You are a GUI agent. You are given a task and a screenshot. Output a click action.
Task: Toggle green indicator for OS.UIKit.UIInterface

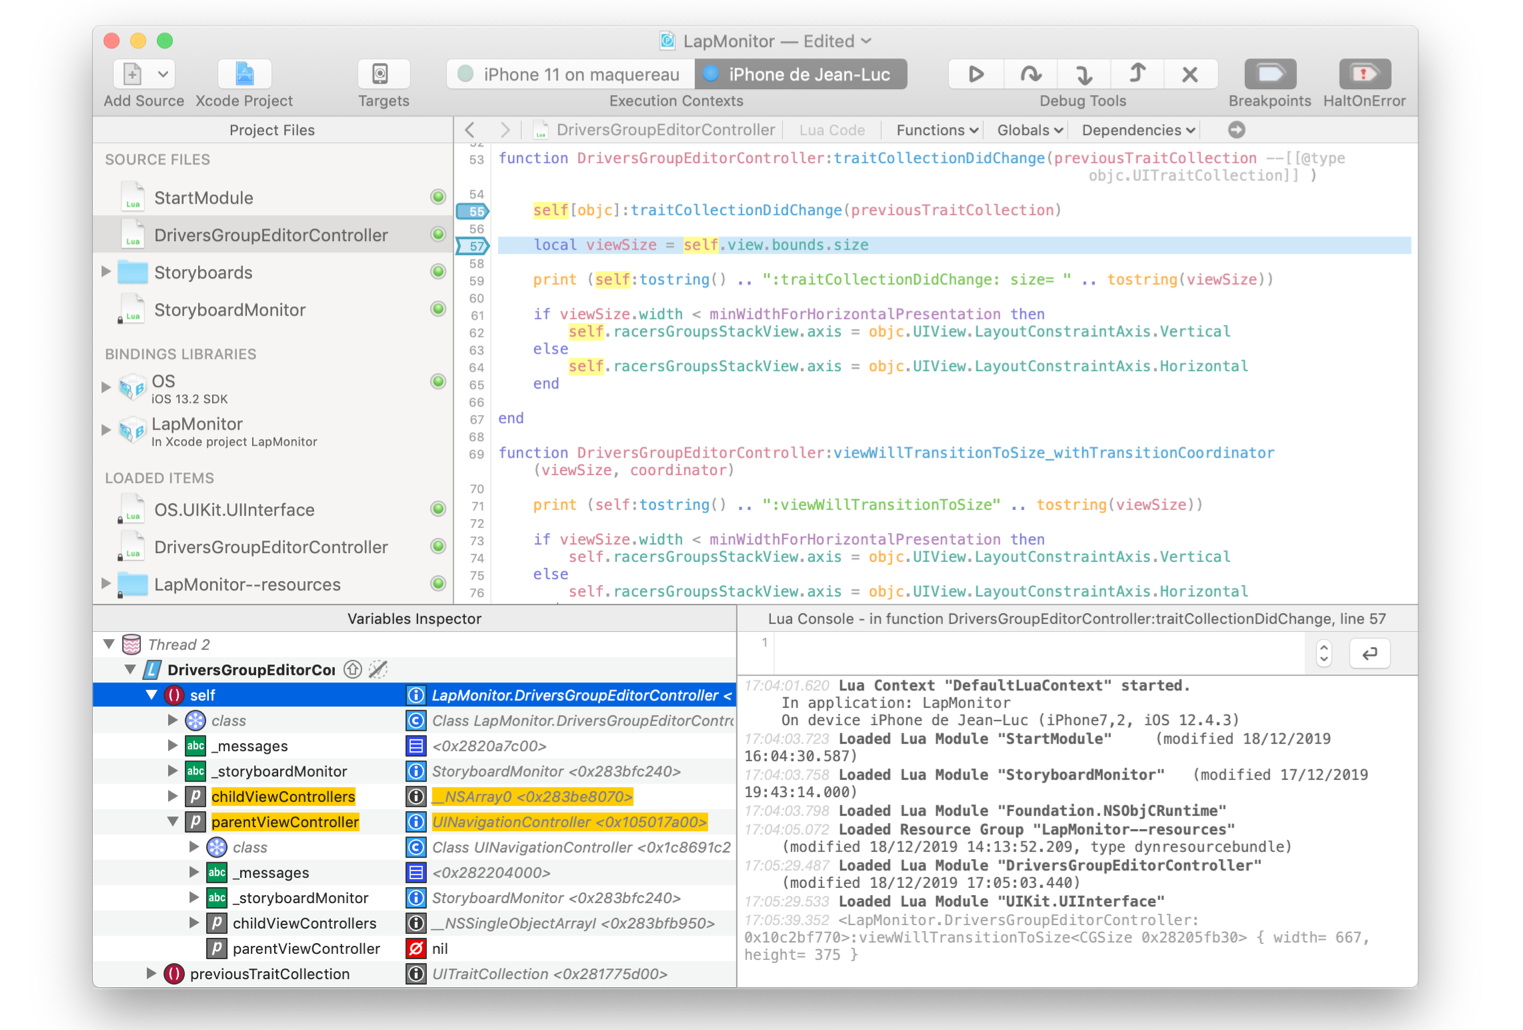click(438, 509)
